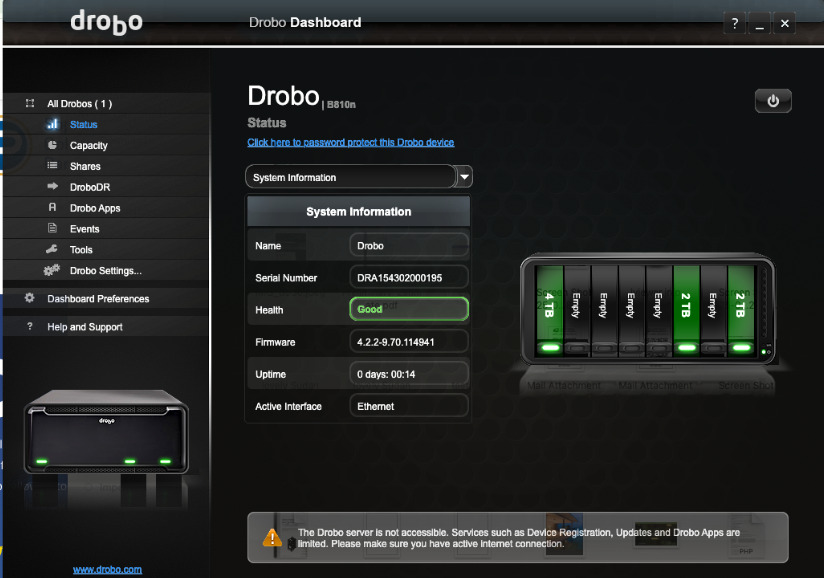Click the Active Interface value Ethernet
824x578 pixels.
[x=409, y=406]
